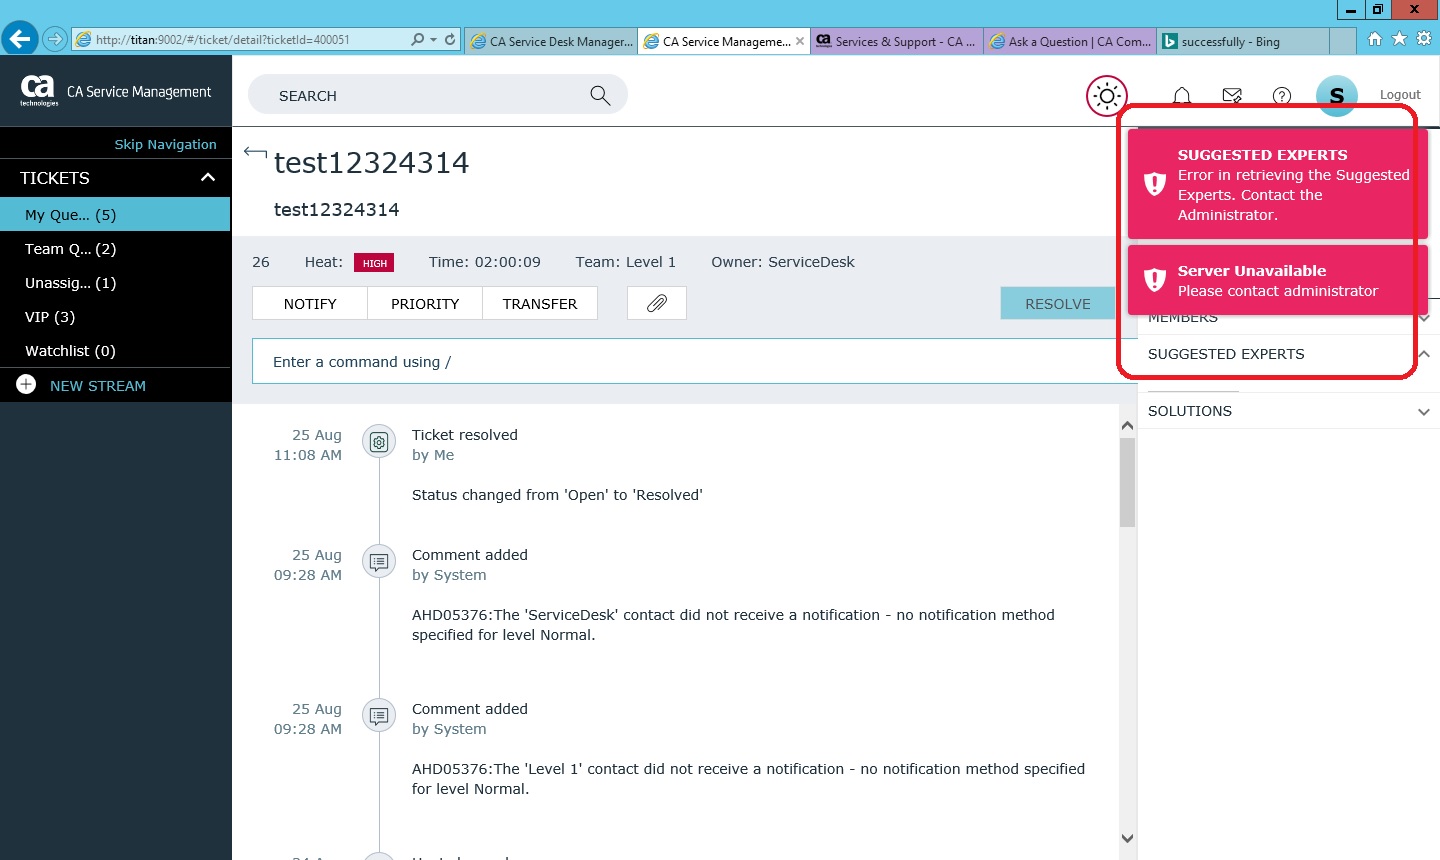Click the activity list scroll up arrow
This screenshot has width=1440, height=860.
click(1127, 425)
